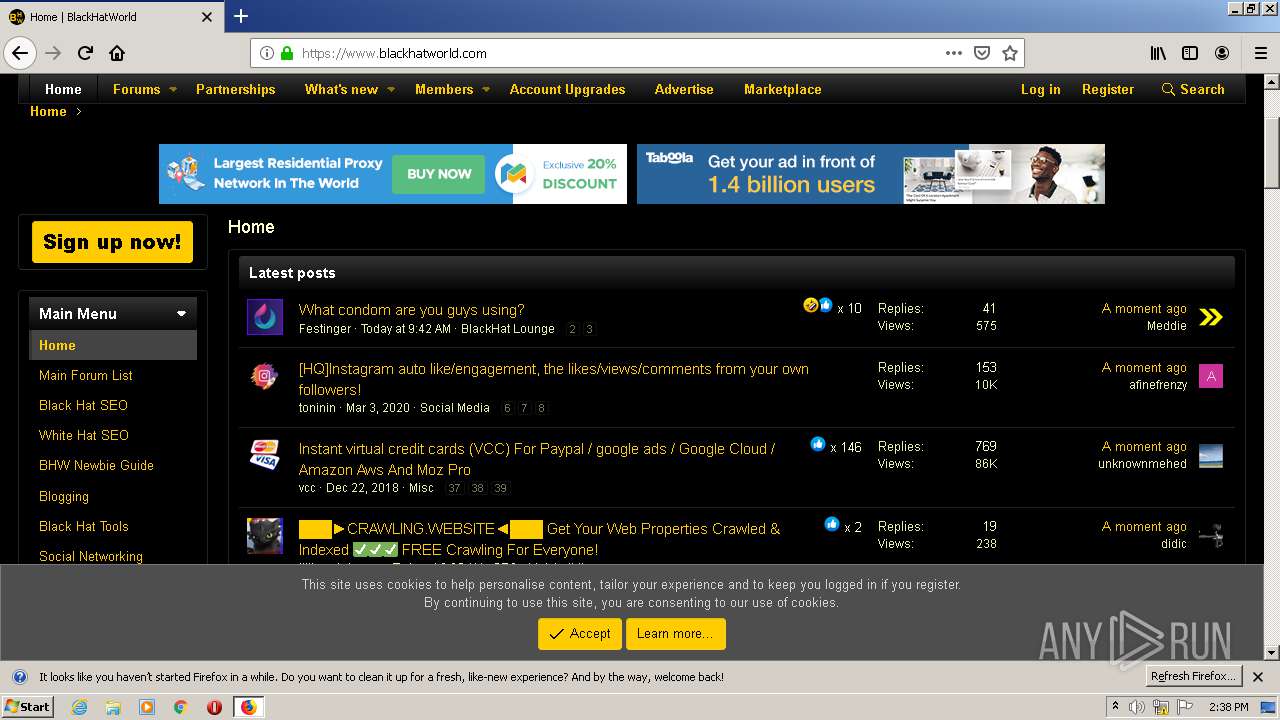Open Black Hat SEO in sidebar
1280x720 pixels.
click(x=83, y=405)
